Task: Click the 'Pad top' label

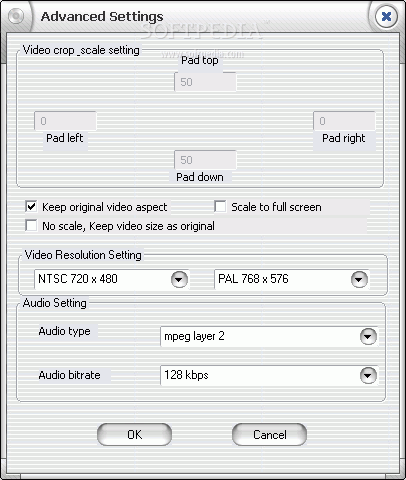Action: point(200,60)
